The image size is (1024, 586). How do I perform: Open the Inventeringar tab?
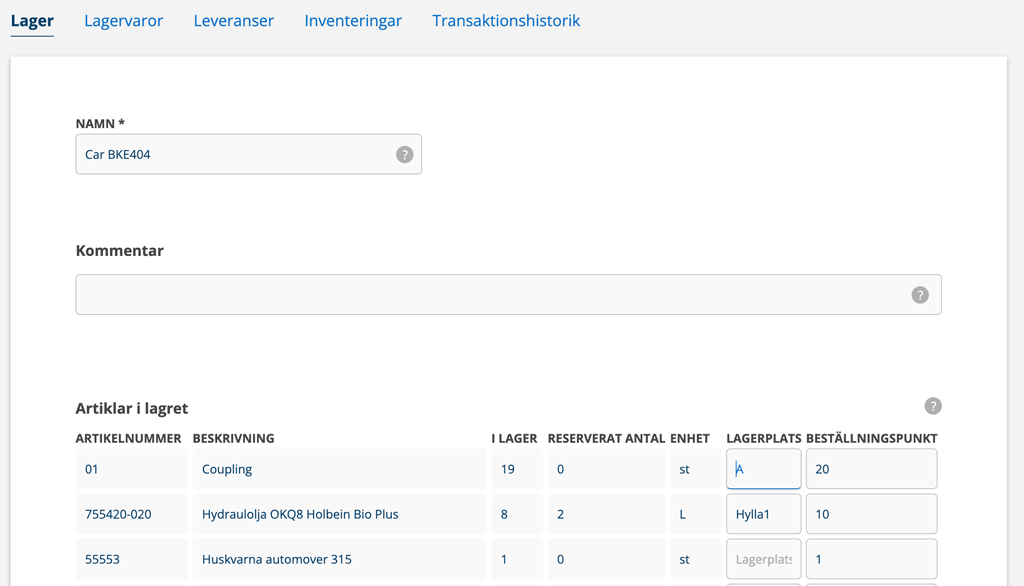pos(353,21)
